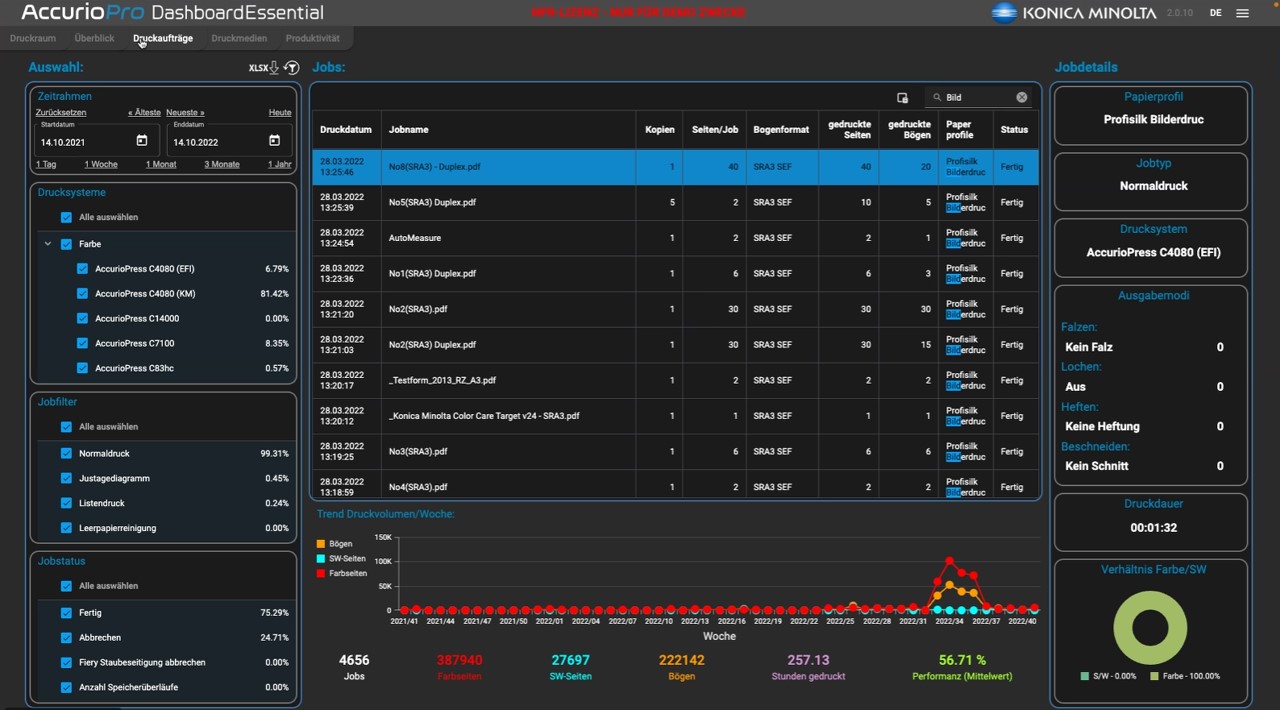1280x710 pixels.
Task: Toggle Justagediagramm checkbox
Action: point(66,479)
